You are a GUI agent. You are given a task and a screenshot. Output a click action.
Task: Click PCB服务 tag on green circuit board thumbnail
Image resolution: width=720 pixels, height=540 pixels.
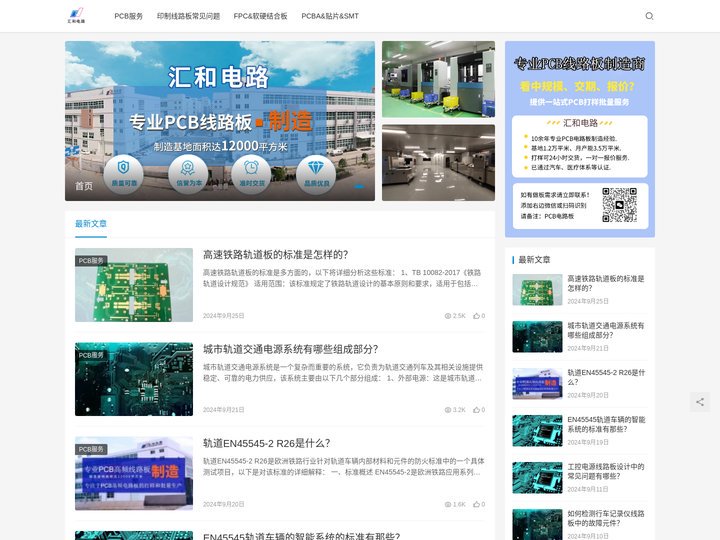click(91, 260)
